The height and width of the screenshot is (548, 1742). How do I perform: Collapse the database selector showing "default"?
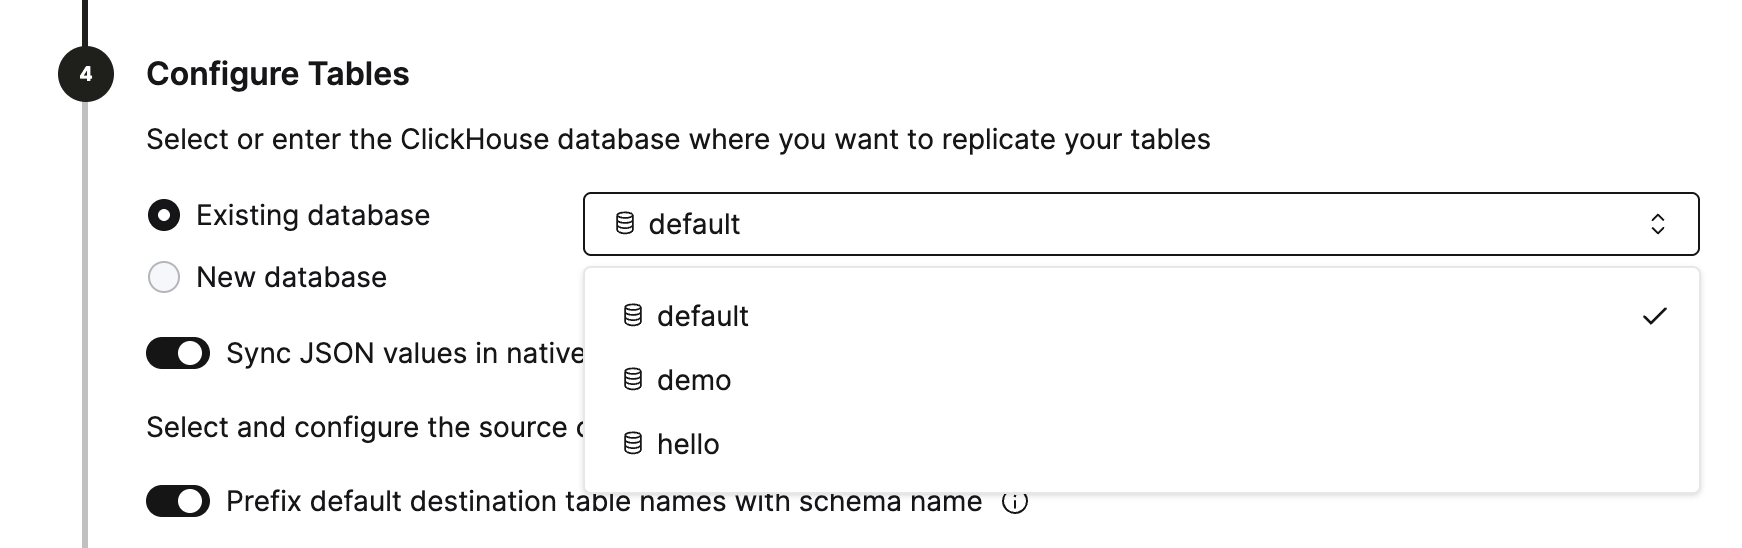coord(1140,224)
